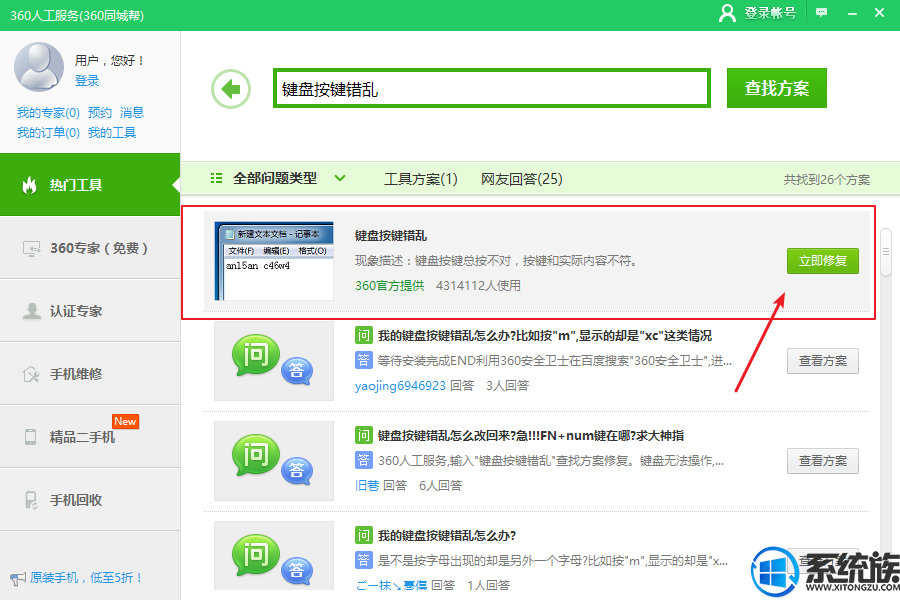Open question 我的键盘按键错乱怎么办?比如按"m"
The image size is (900, 600).
point(545,335)
